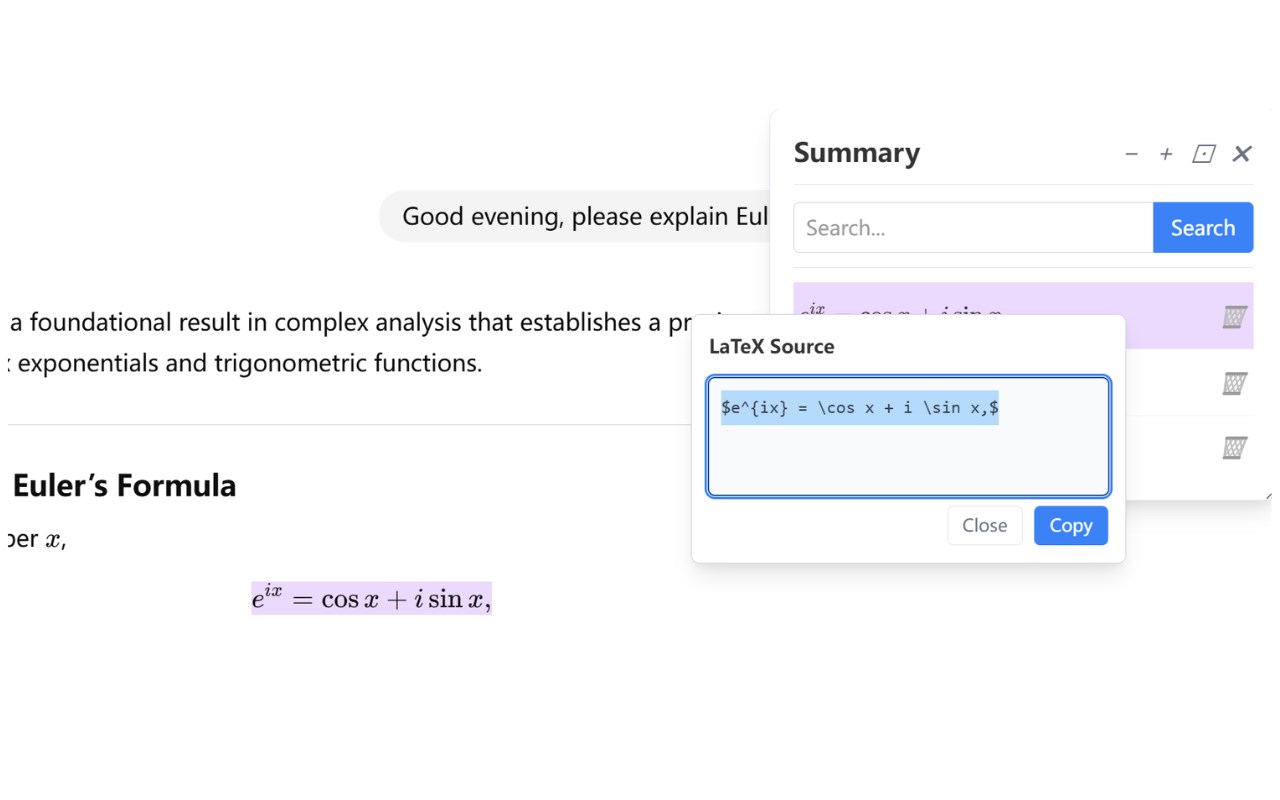Screen dimensions: 1280x800
Task: Dismiss the LaTeX Source popup via Close
Action: (984, 526)
